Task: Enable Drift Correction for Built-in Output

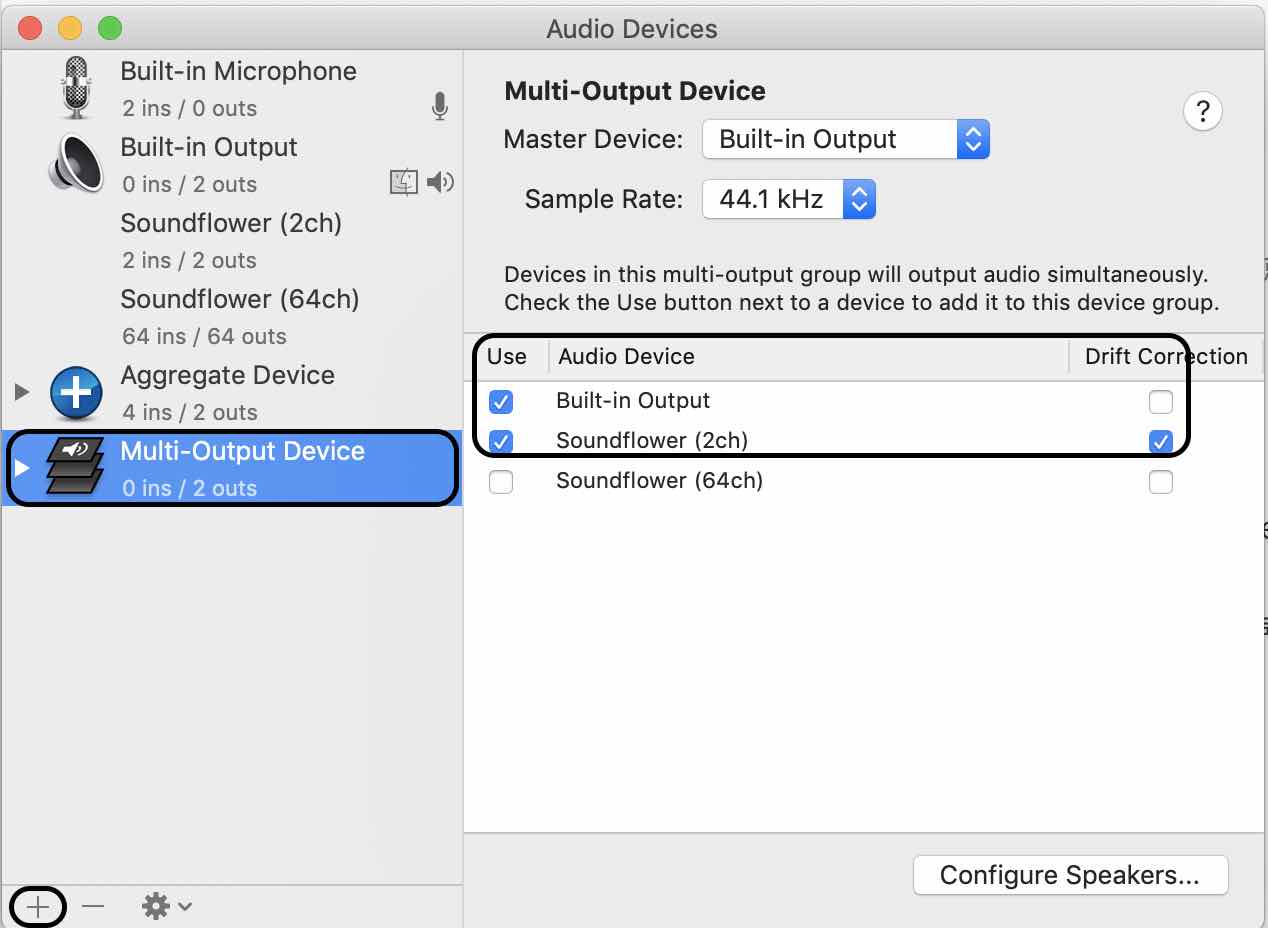Action: click(x=1161, y=402)
